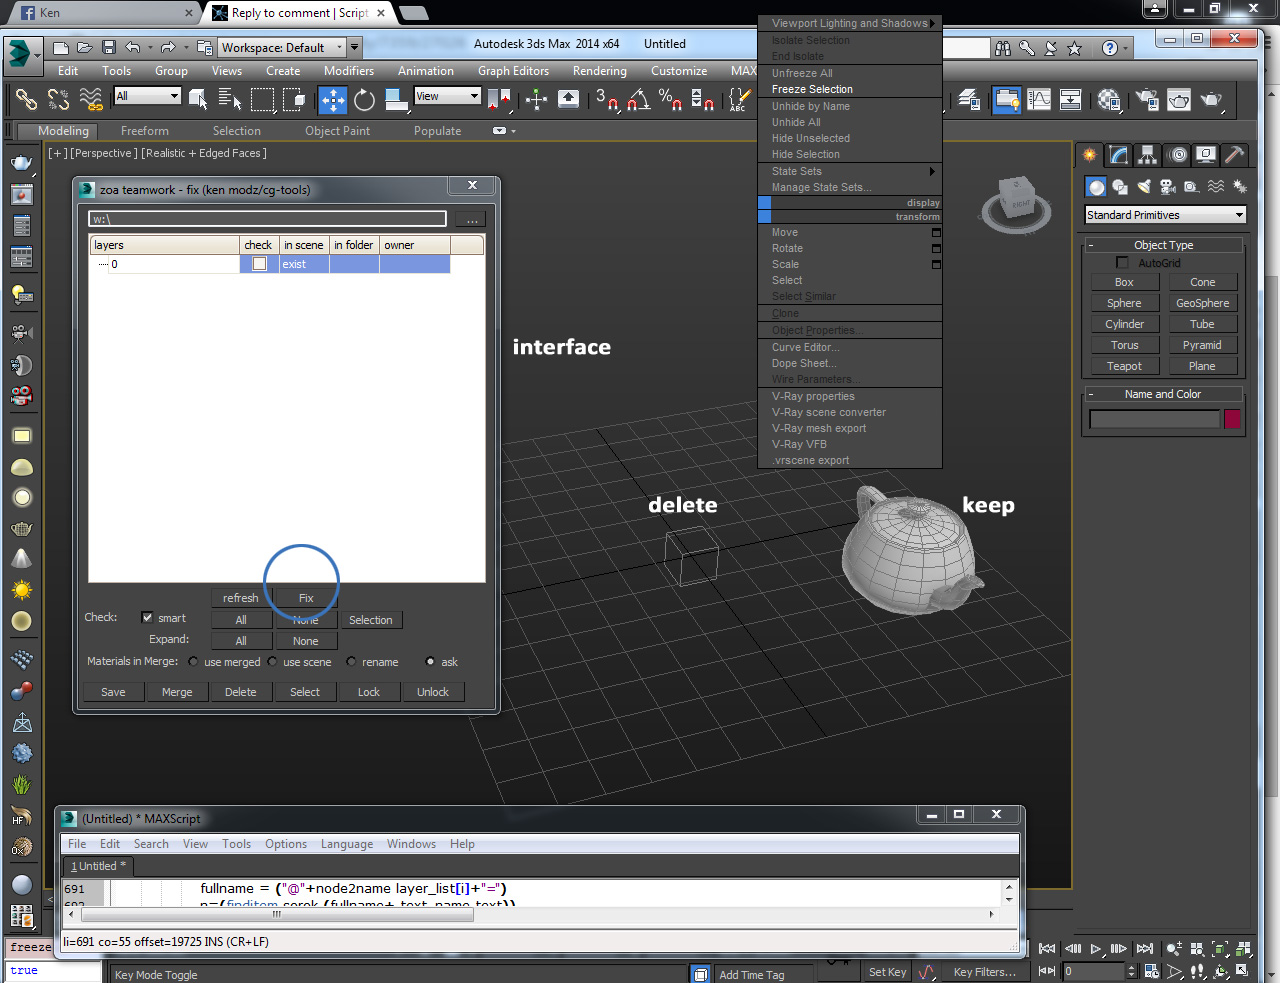Click the Rendered Frame Window icon
This screenshot has height=983, width=1280.
1179,99
